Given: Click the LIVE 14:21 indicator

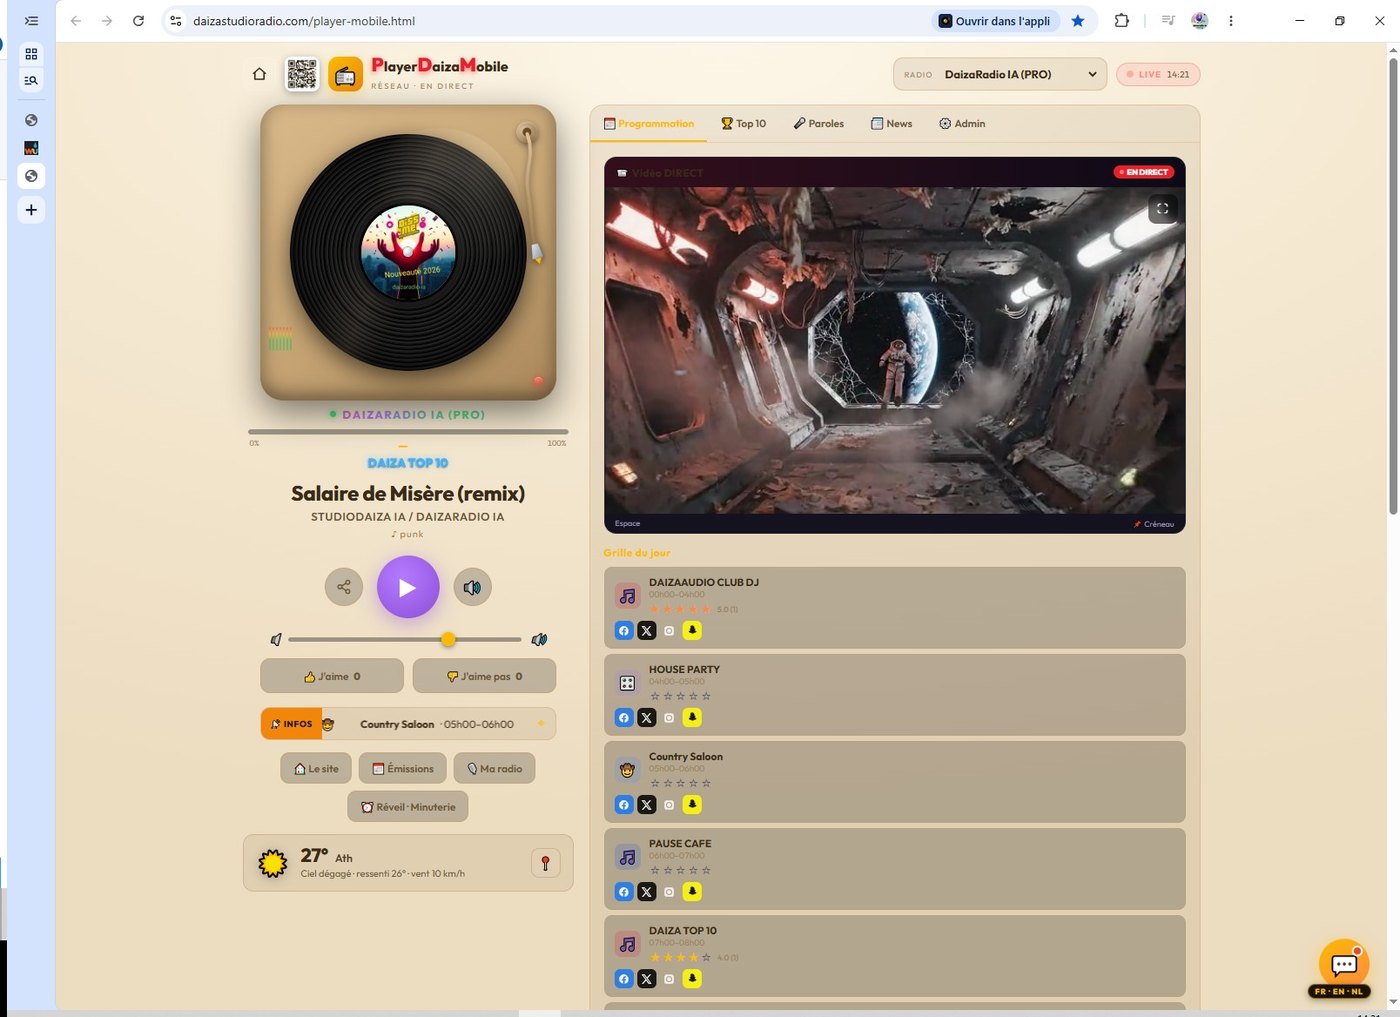Looking at the screenshot, I should [x=1158, y=74].
